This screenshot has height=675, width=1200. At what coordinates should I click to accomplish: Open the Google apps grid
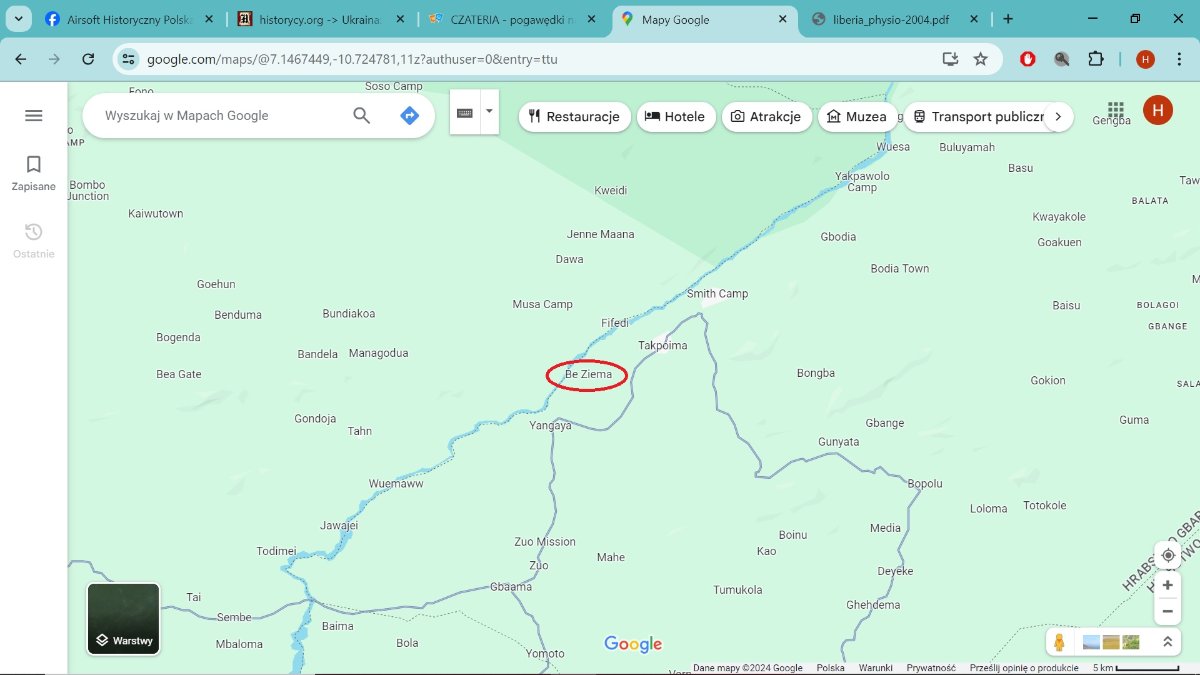pyautogui.click(x=1116, y=110)
